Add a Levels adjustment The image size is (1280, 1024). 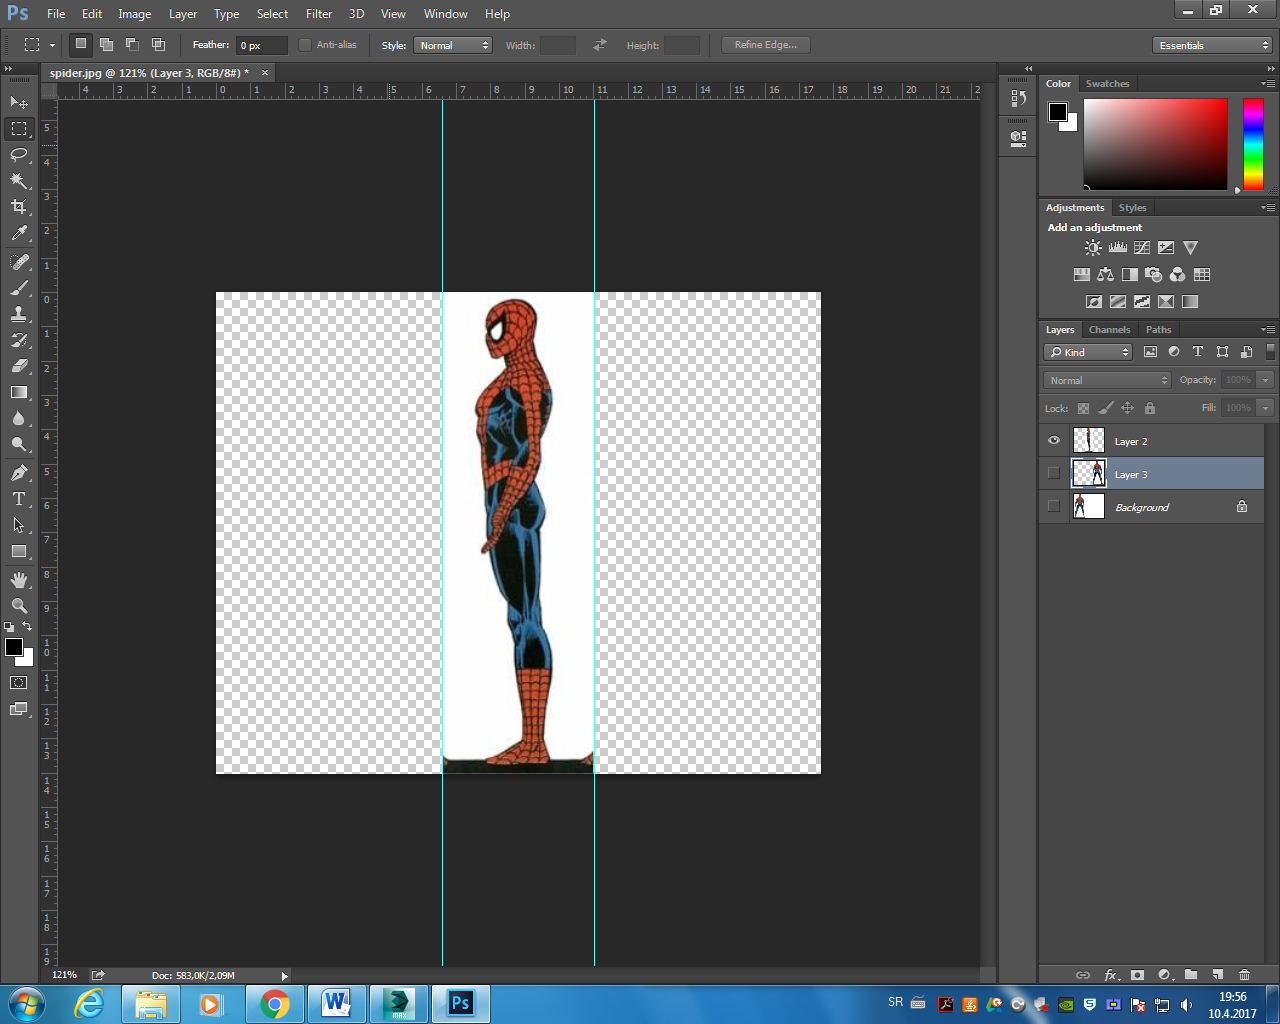click(x=1118, y=248)
